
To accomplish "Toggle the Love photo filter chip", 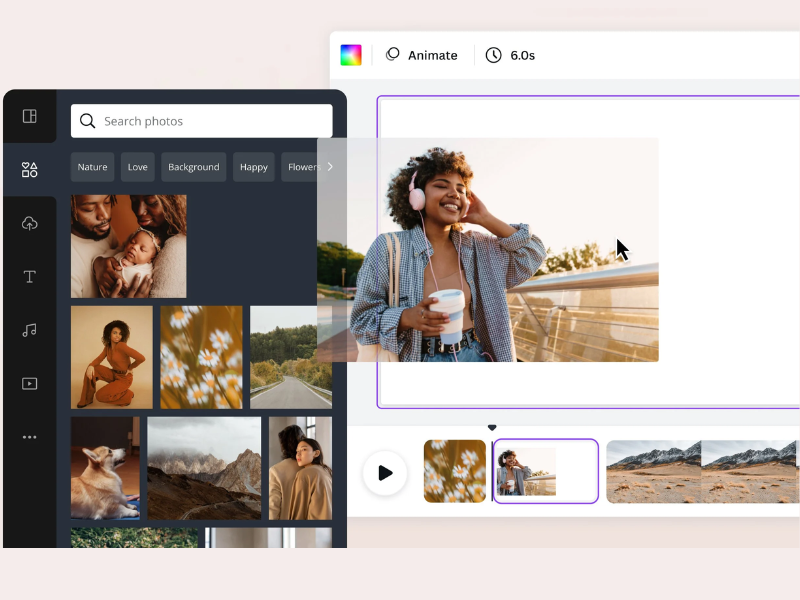I will tap(137, 167).
